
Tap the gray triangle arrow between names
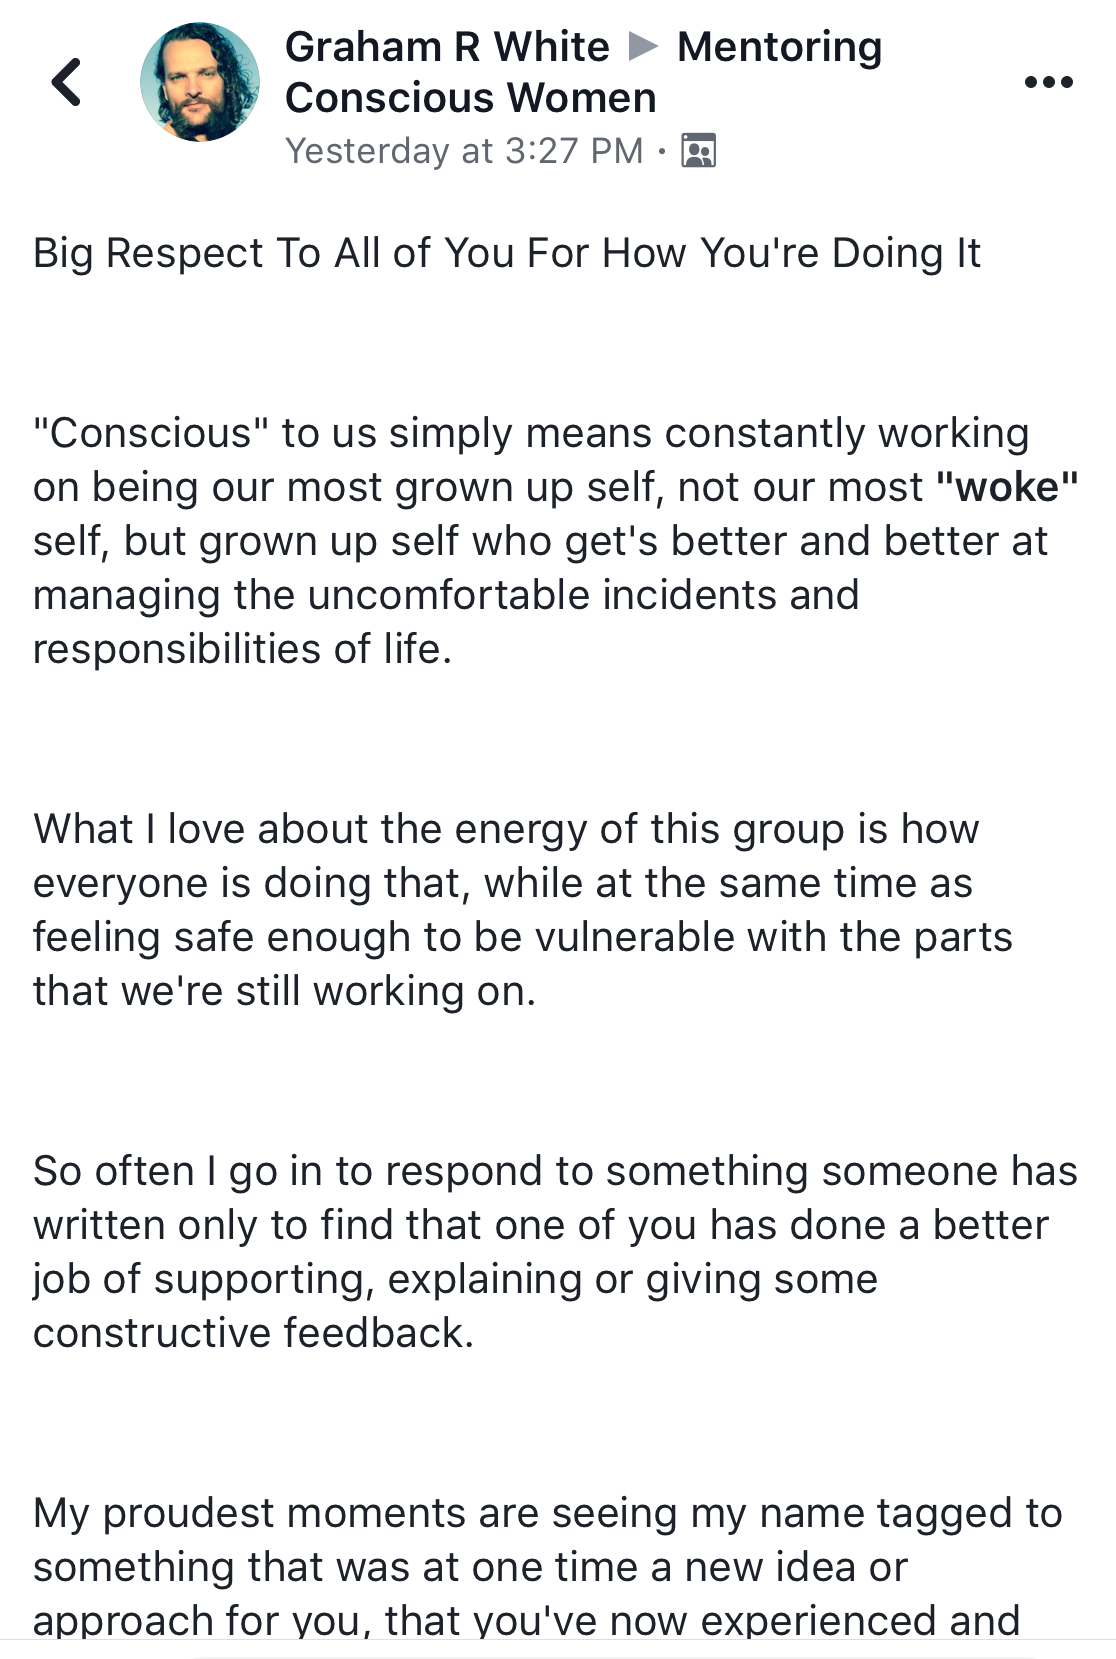click(x=643, y=46)
